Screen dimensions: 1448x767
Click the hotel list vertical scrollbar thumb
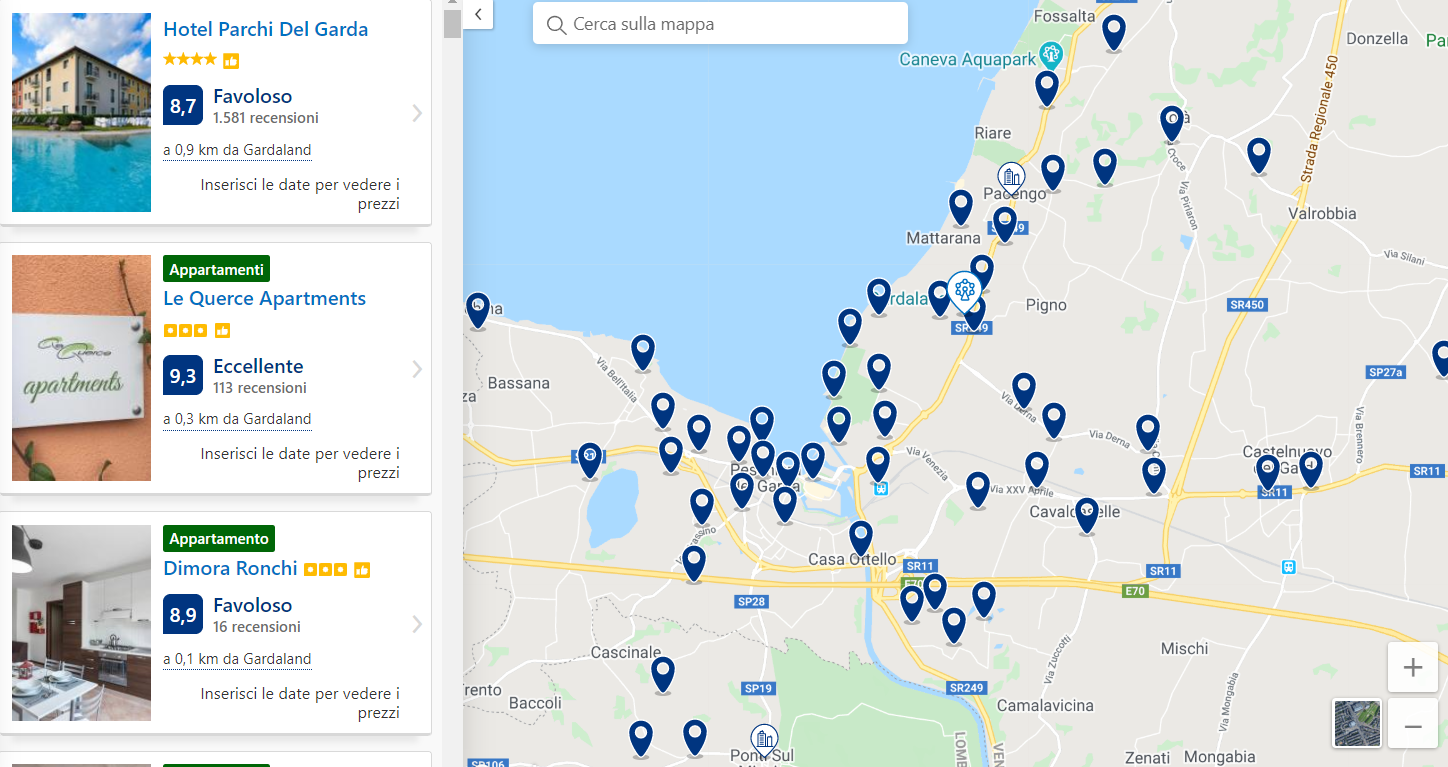click(453, 23)
